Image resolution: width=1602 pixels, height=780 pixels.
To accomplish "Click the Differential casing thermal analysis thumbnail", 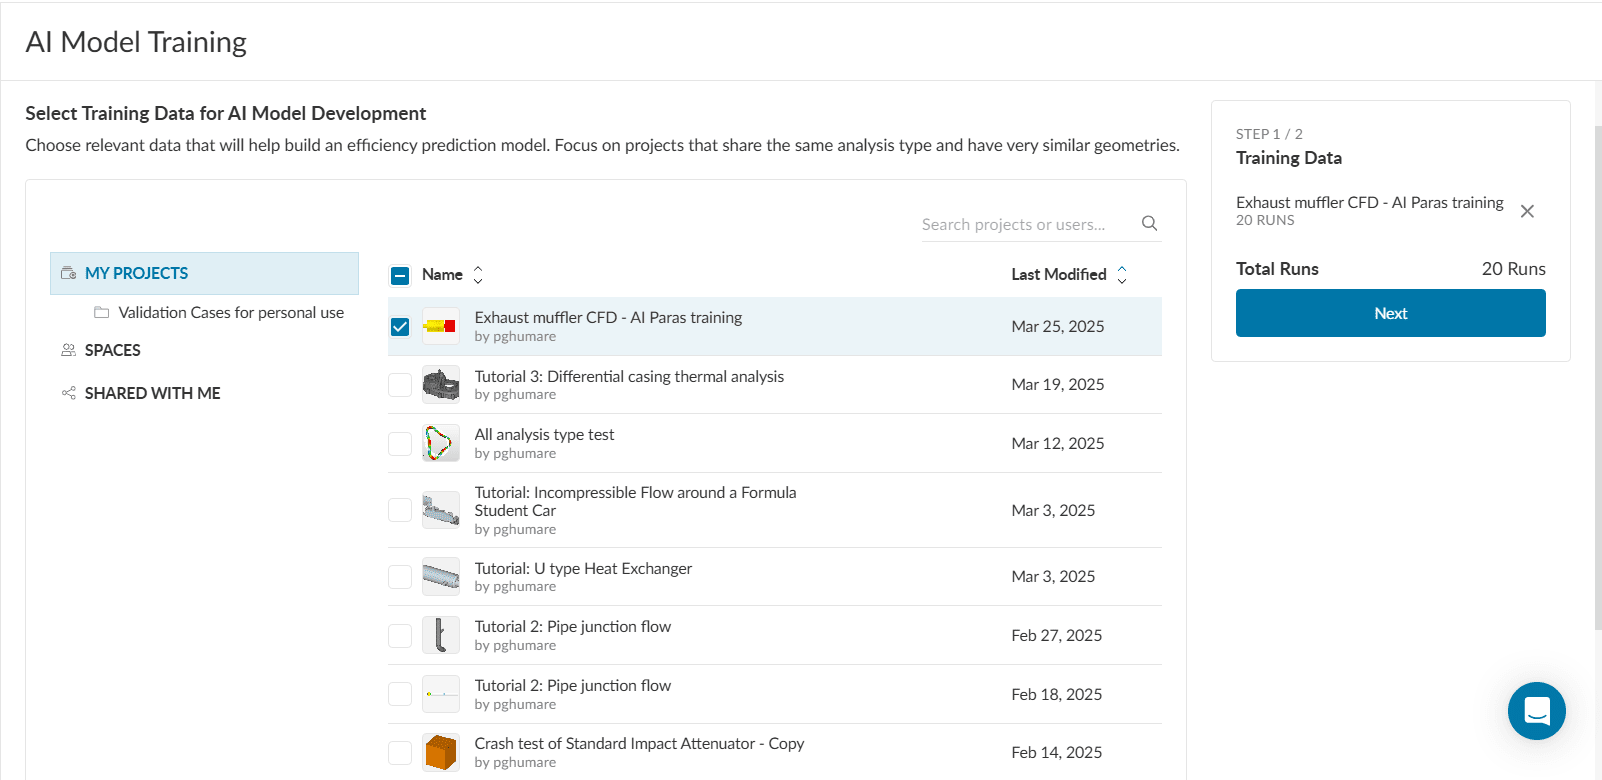I will (x=440, y=384).
